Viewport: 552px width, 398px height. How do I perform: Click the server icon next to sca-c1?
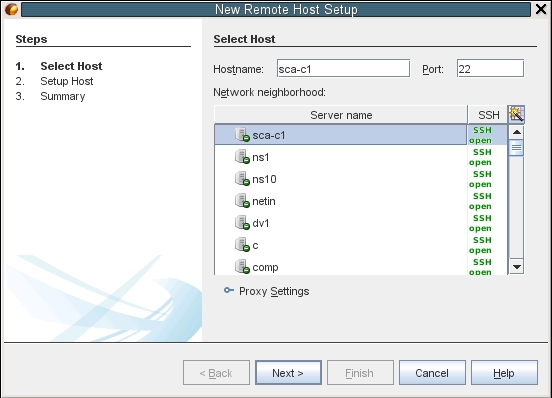(x=242, y=135)
